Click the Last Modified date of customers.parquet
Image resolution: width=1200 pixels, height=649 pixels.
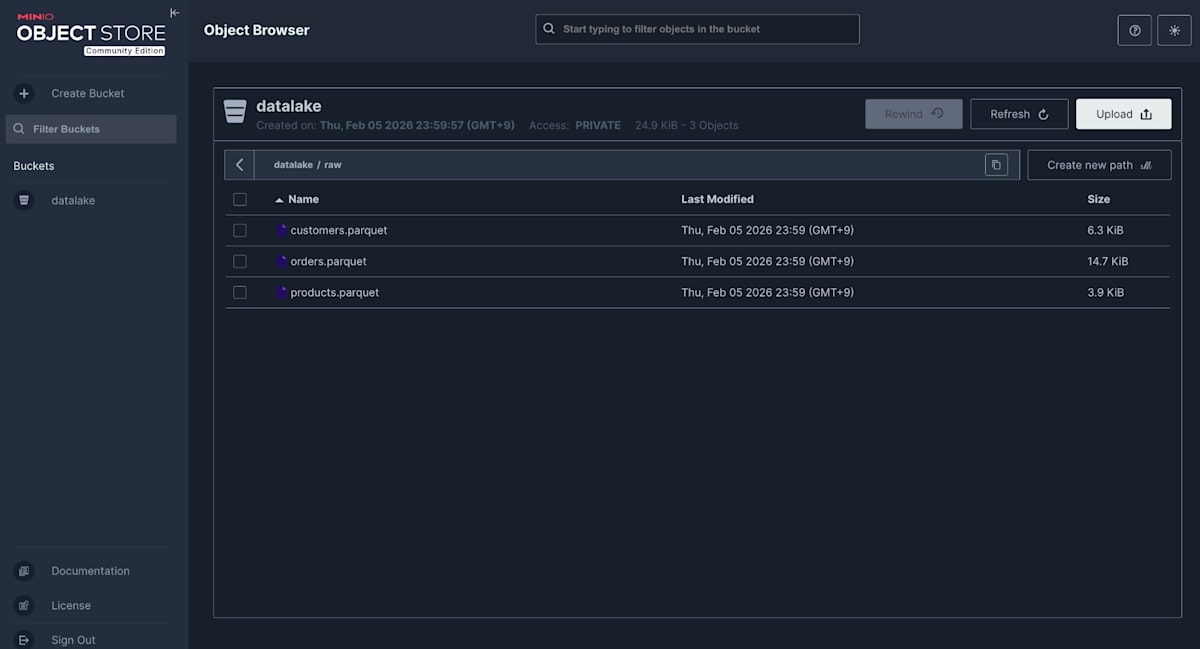(768, 230)
